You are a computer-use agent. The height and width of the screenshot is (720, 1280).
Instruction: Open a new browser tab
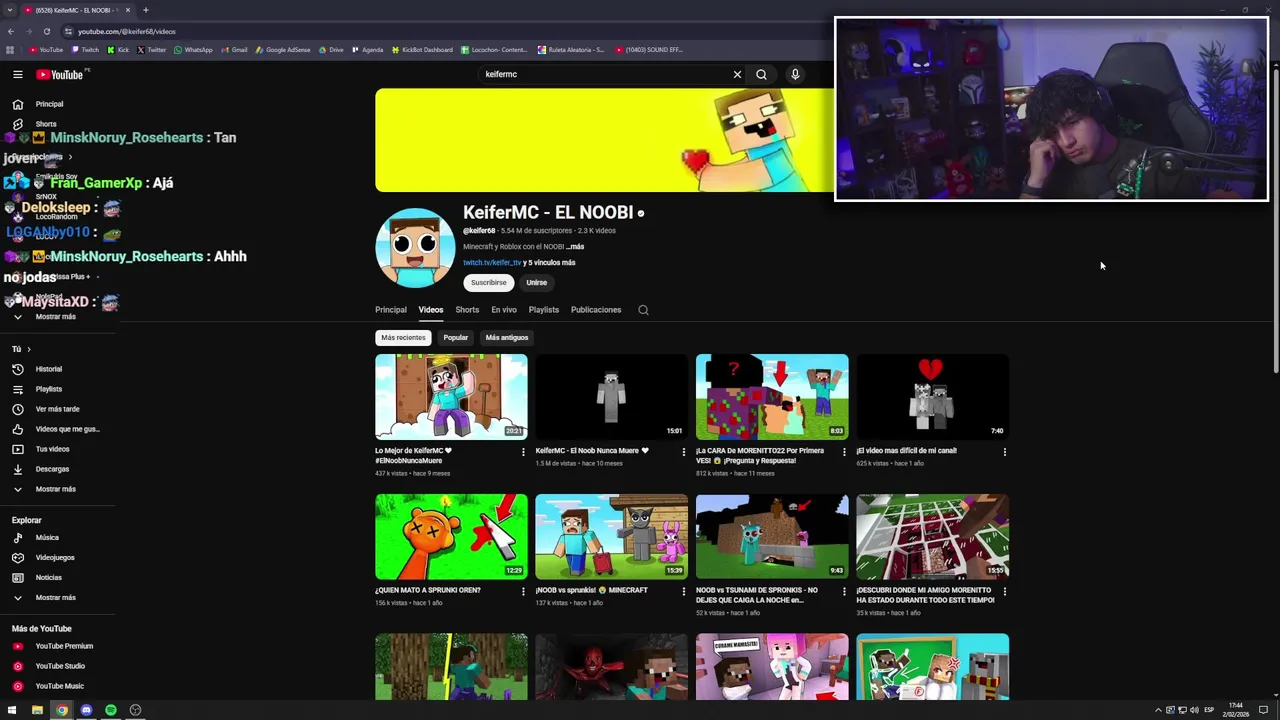point(145,10)
